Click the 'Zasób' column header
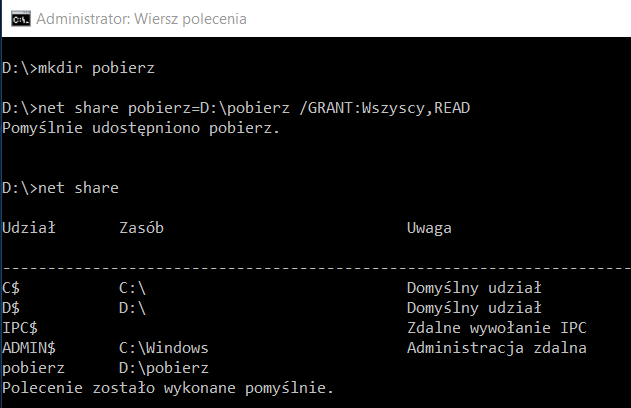The height and width of the screenshot is (408, 631). pyautogui.click(x=141, y=228)
